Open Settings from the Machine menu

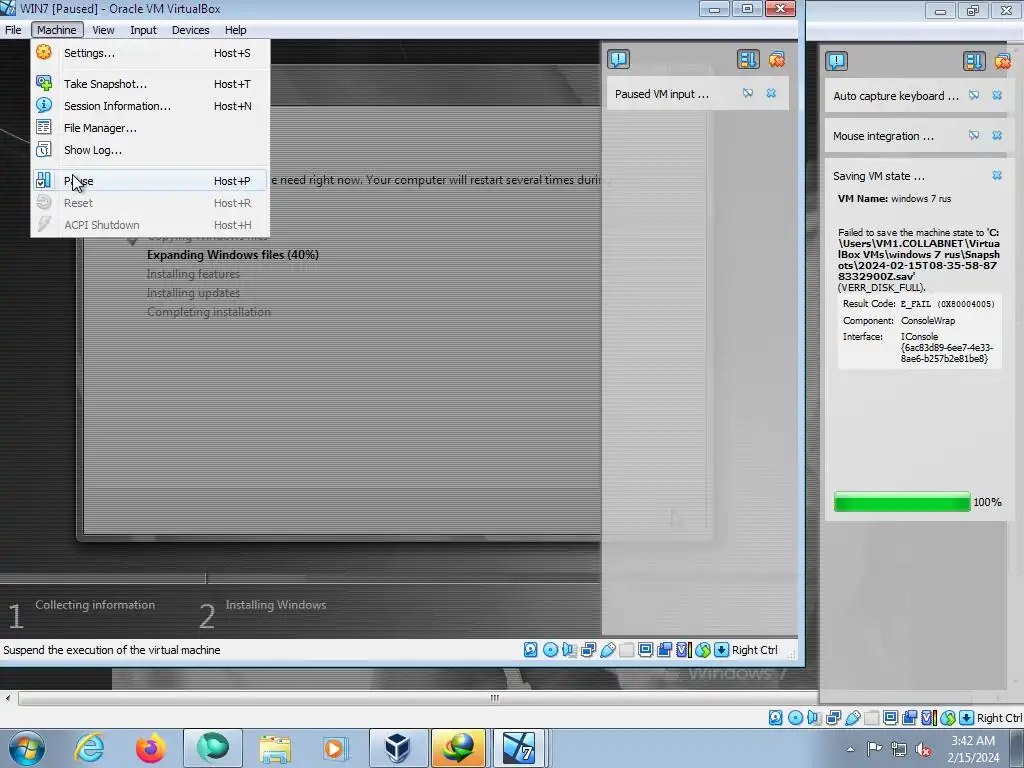pos(150,53)
